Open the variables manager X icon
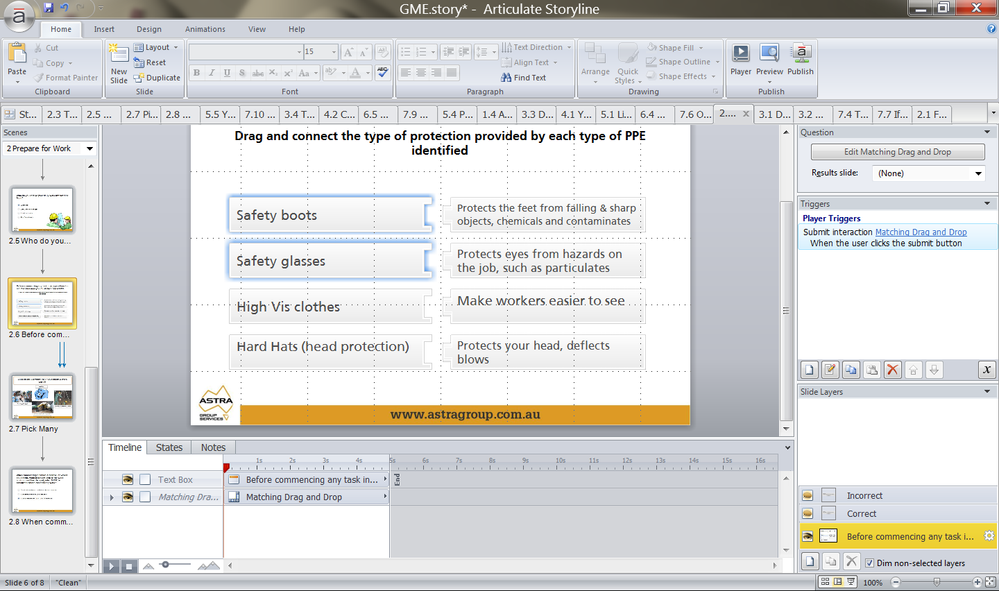 [986, 370]
